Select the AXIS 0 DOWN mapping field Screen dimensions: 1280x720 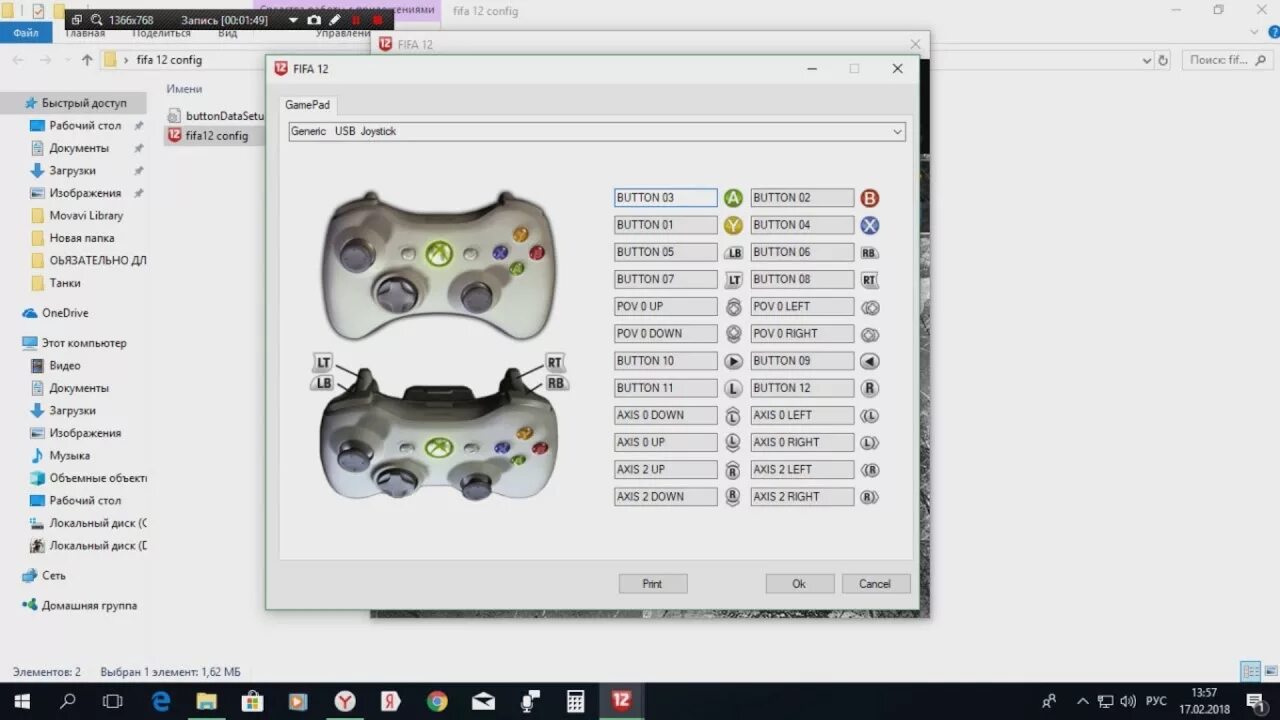tap(666, 415)
